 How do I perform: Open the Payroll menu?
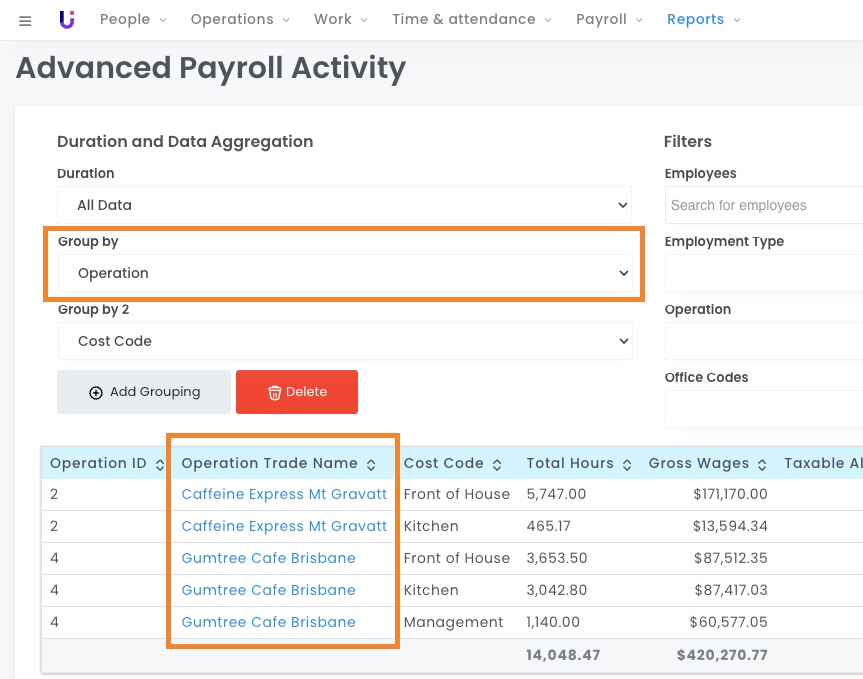point(610,19)
